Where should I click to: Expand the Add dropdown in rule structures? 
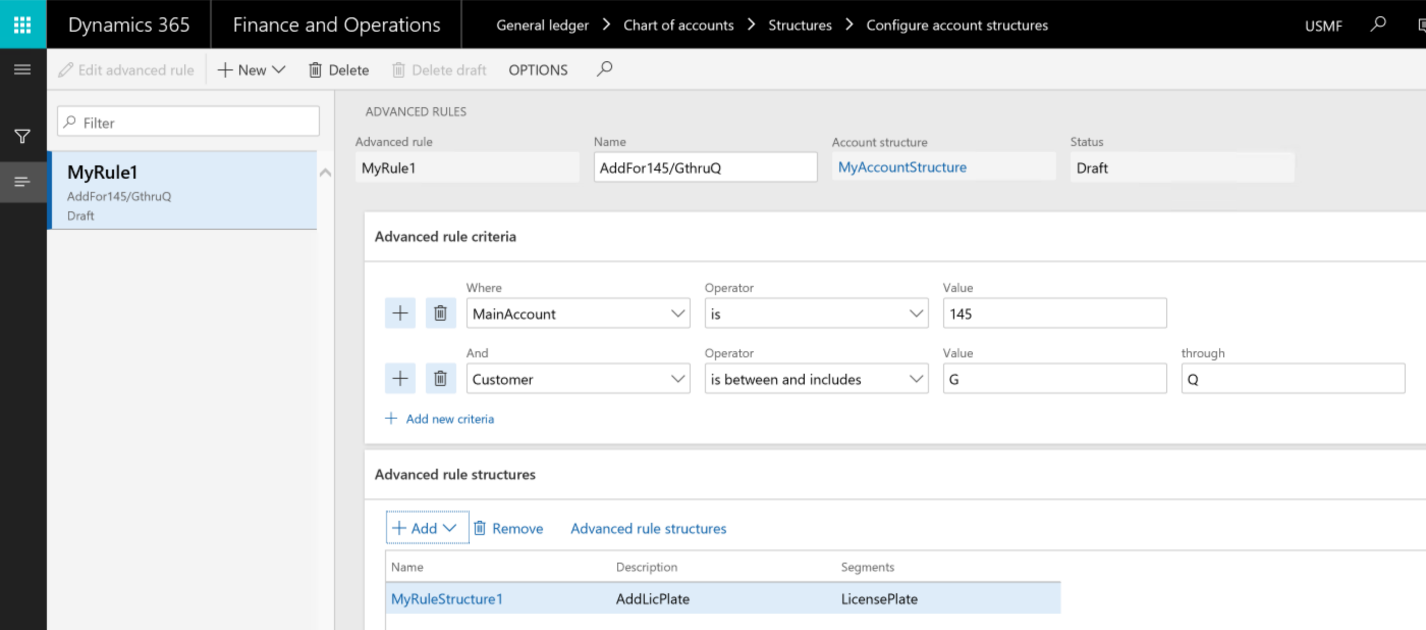coord(427,528)
